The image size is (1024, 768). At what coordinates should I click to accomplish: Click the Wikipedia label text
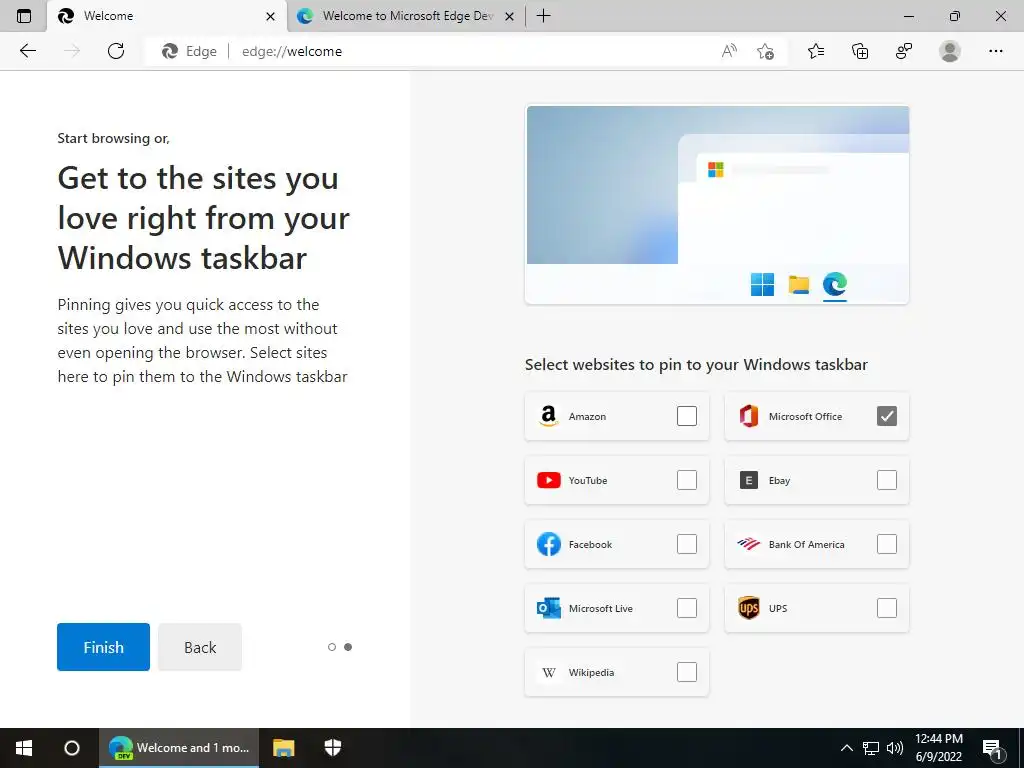coord(591,673)
